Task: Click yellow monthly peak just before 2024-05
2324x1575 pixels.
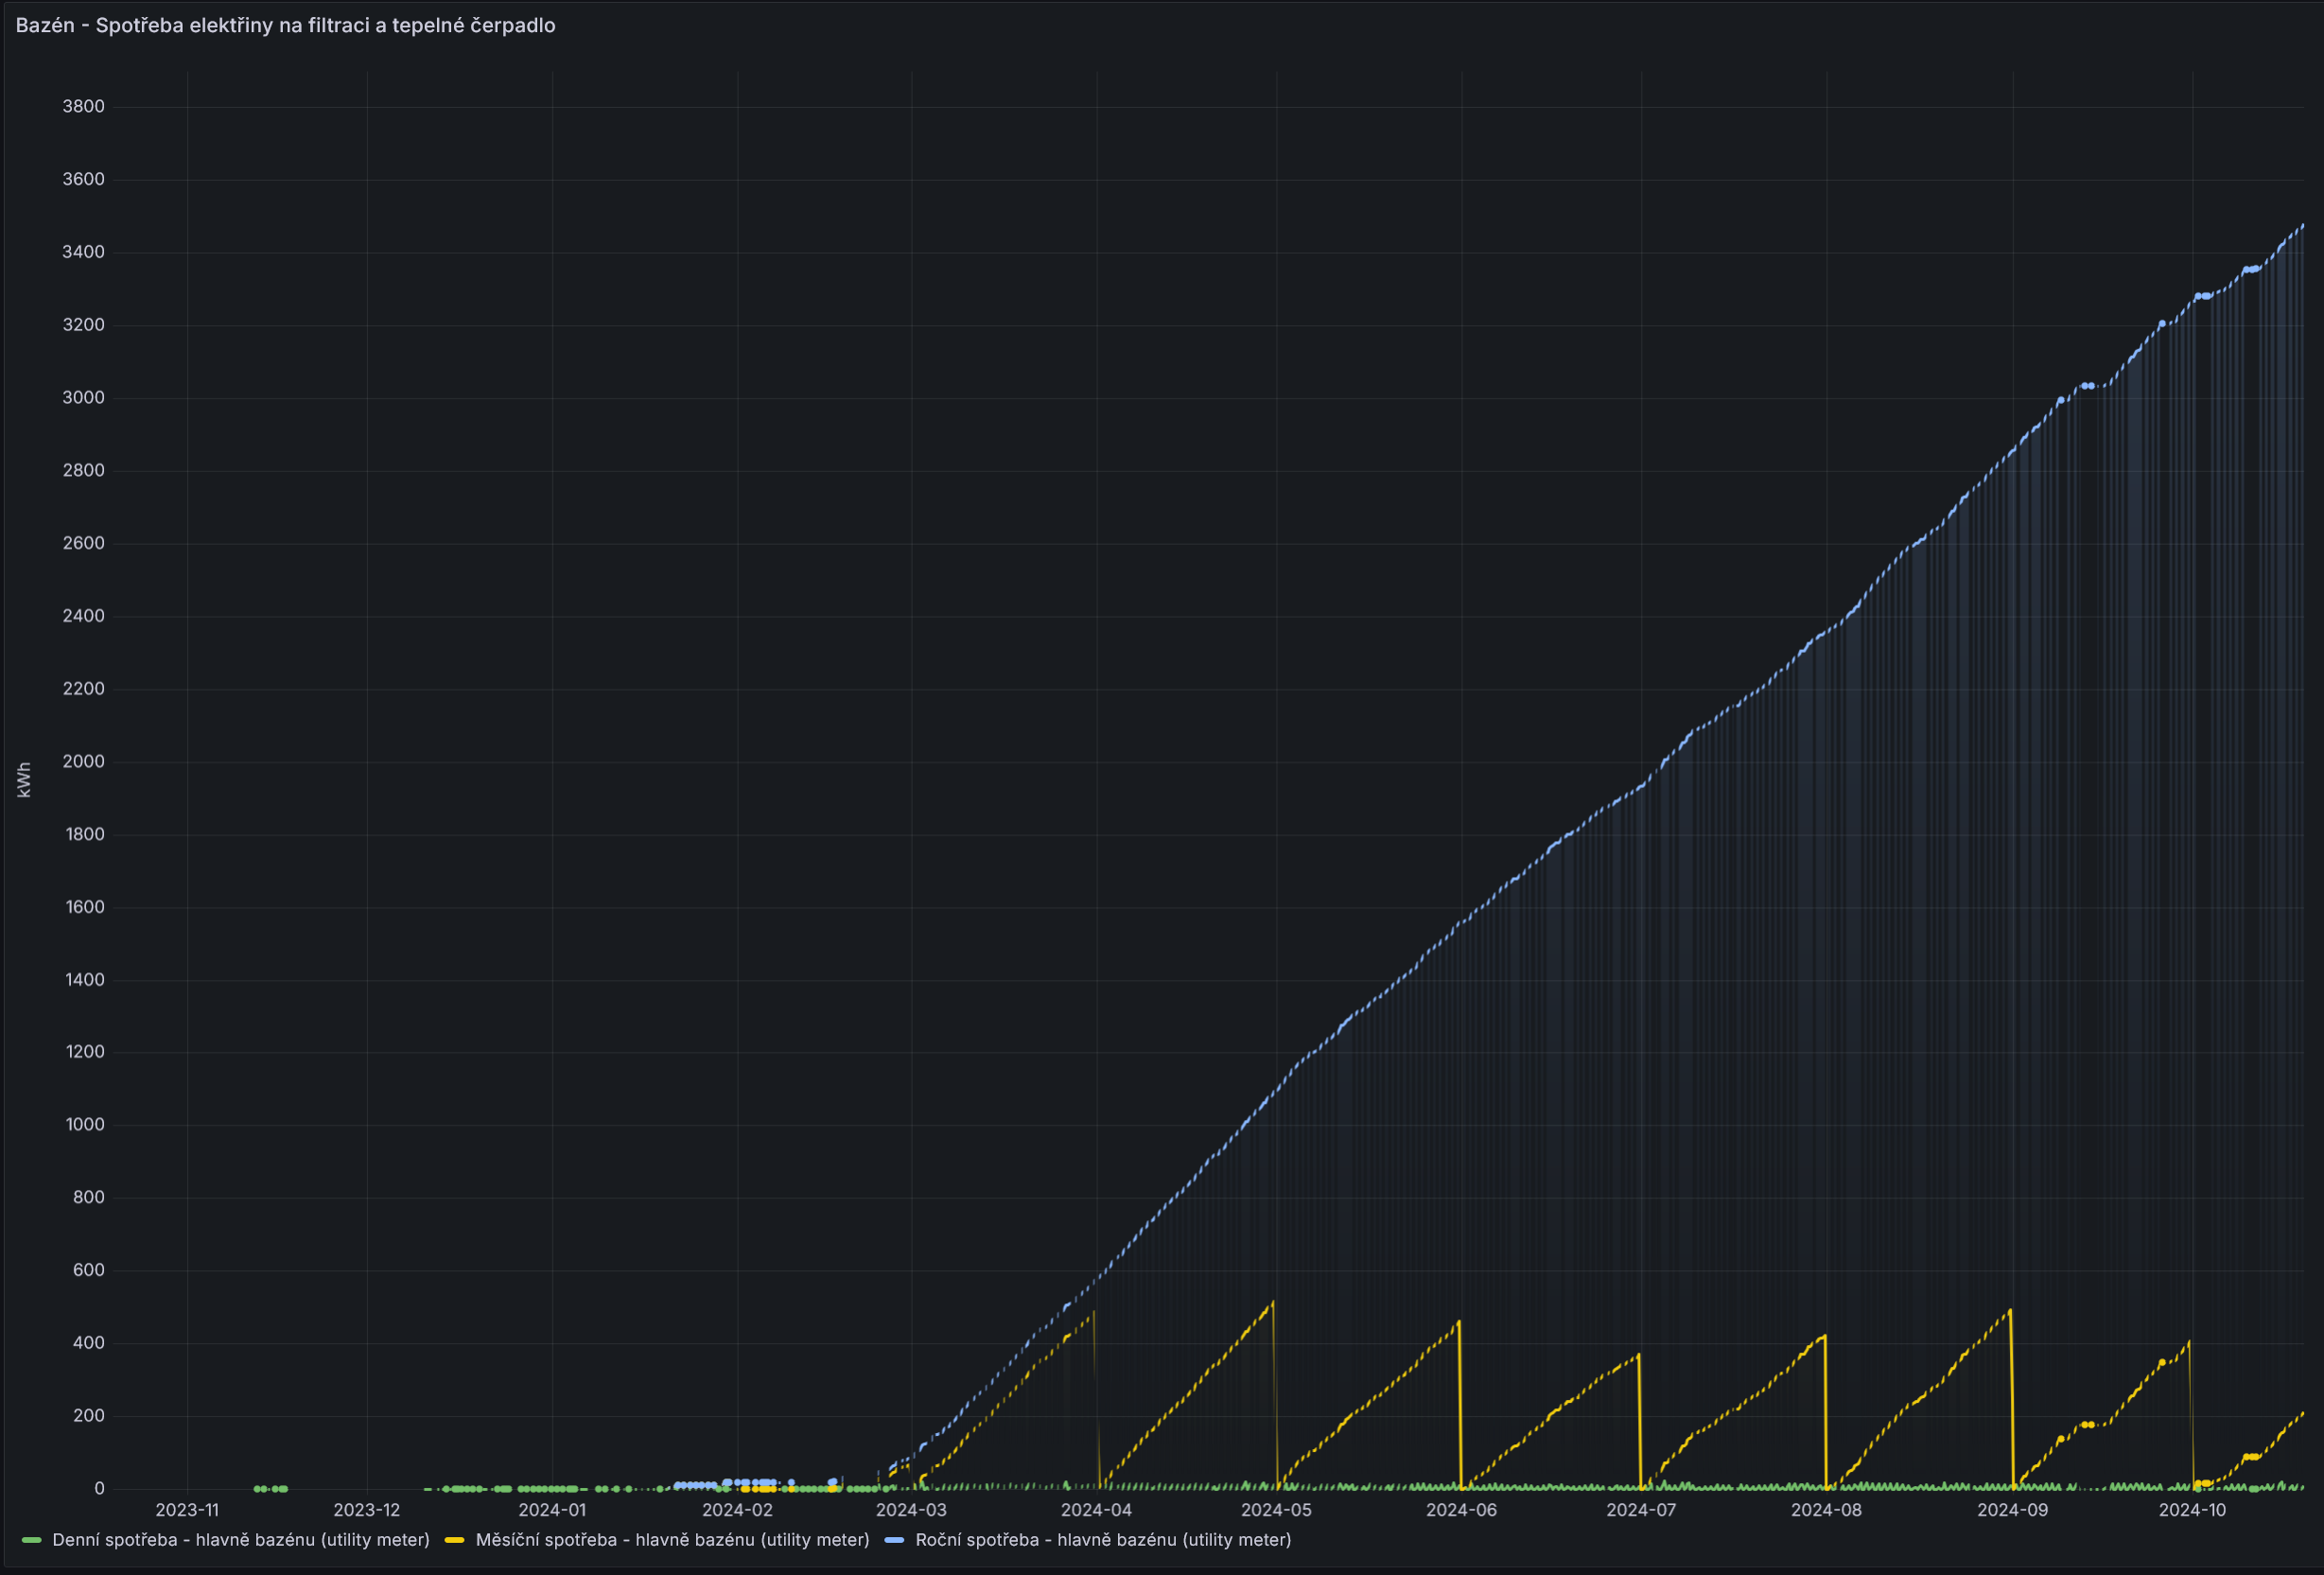Action: tap(1272, 1302)
